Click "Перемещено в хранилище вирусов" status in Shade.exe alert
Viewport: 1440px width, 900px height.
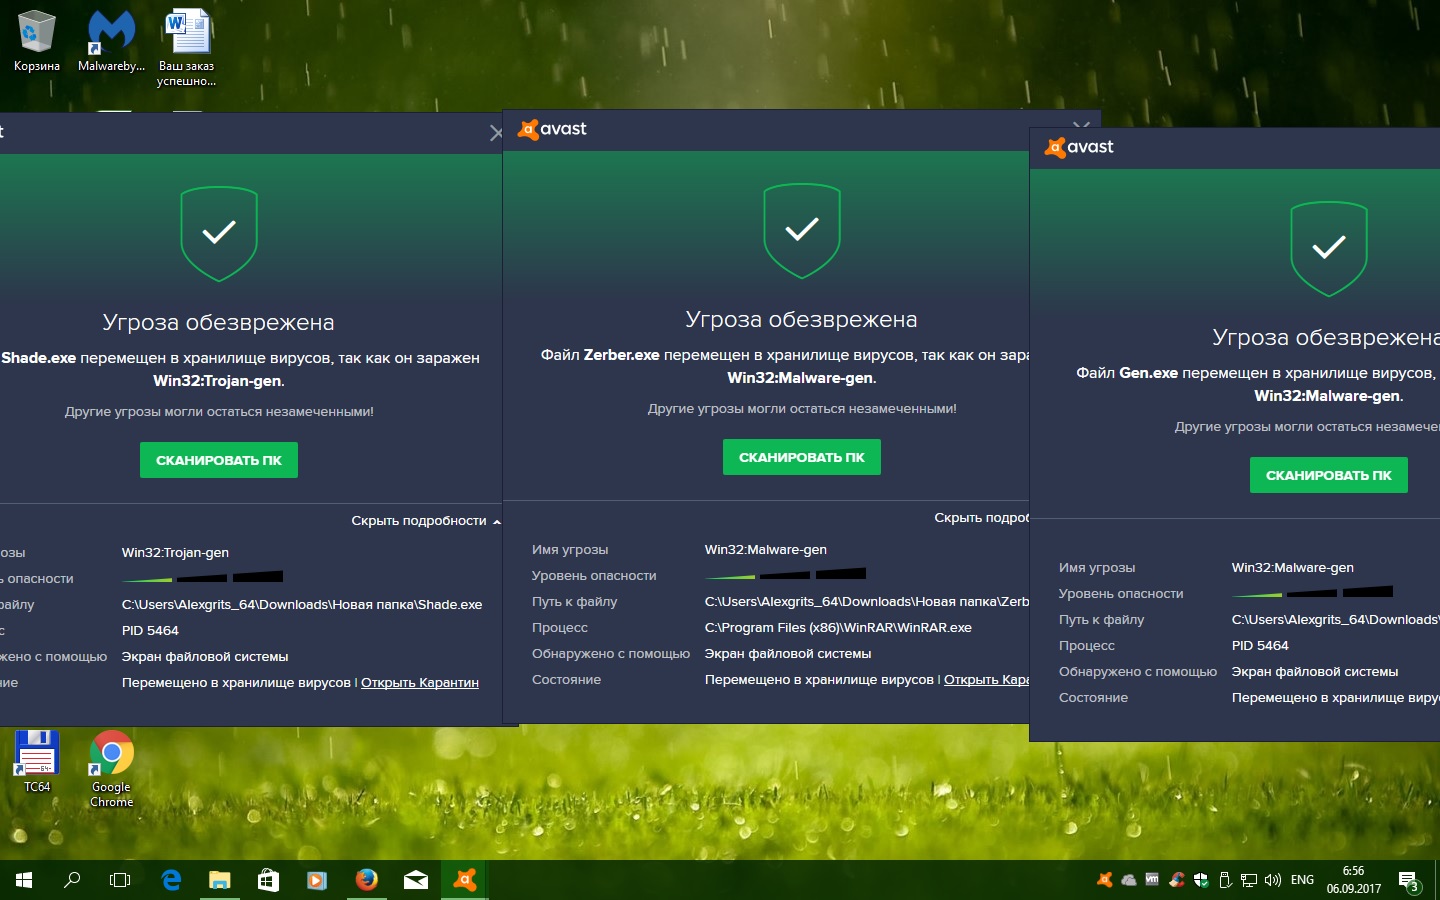[236, 683]
